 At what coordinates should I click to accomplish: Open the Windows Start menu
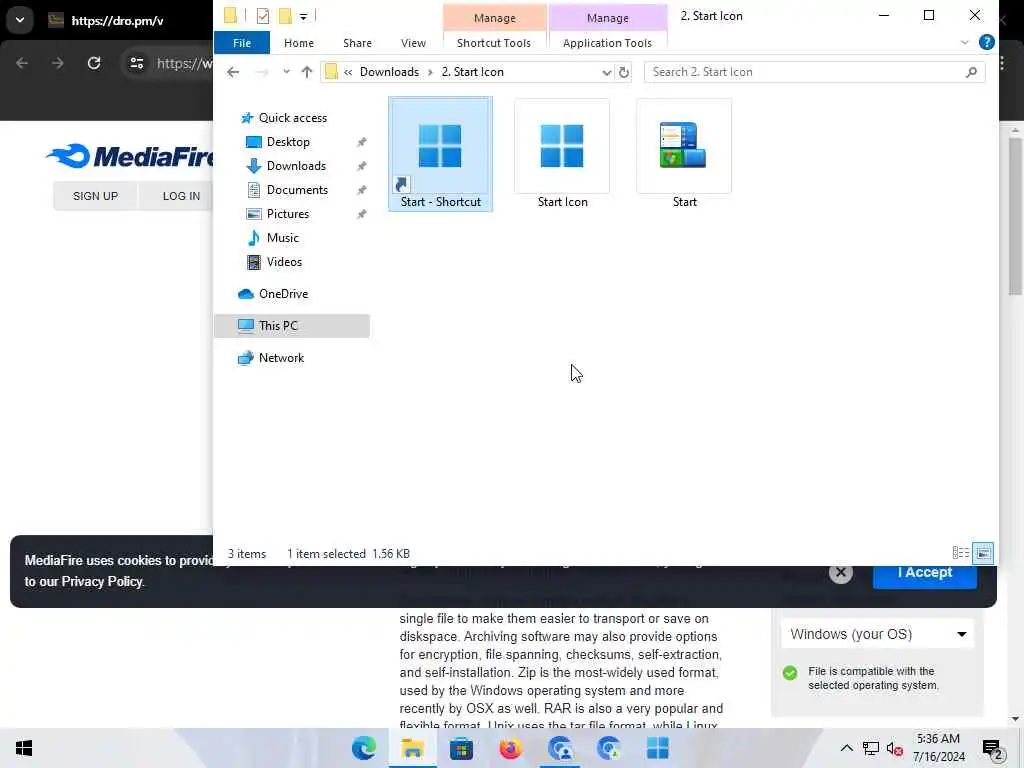24,748
